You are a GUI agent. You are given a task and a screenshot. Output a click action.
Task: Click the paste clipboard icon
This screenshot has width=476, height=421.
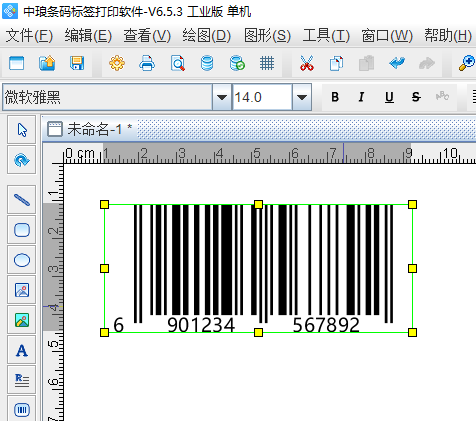click(x=366, y=63)
